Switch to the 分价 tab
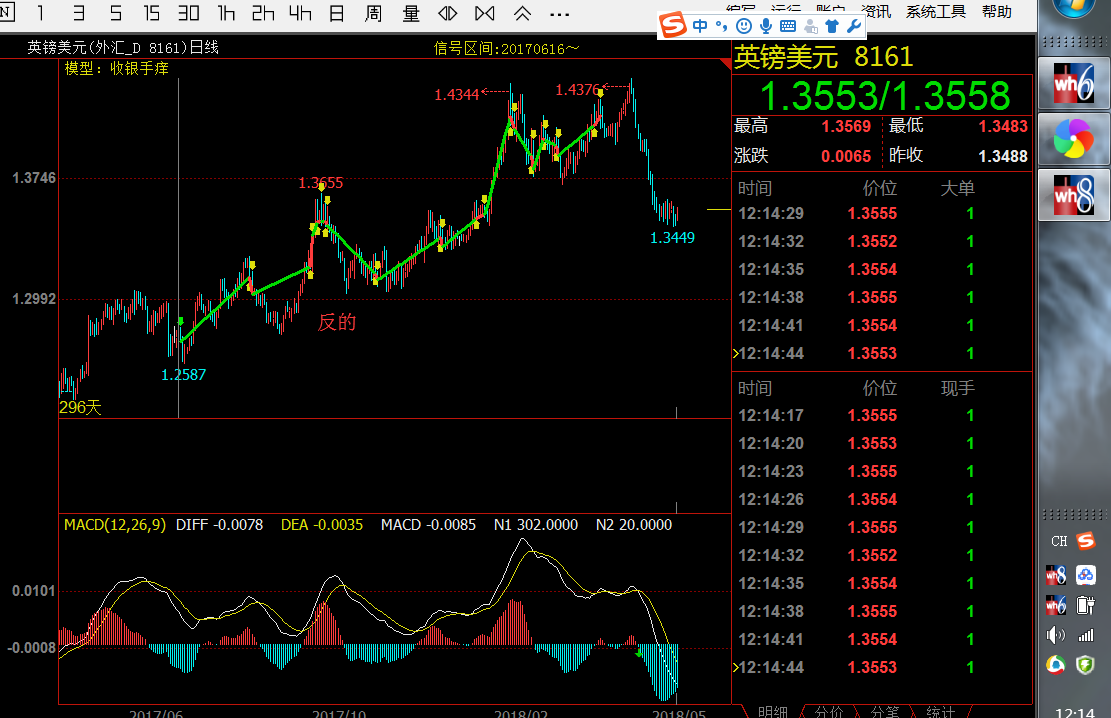Viewport: 1111px width, 718px height. pos(828,711)
